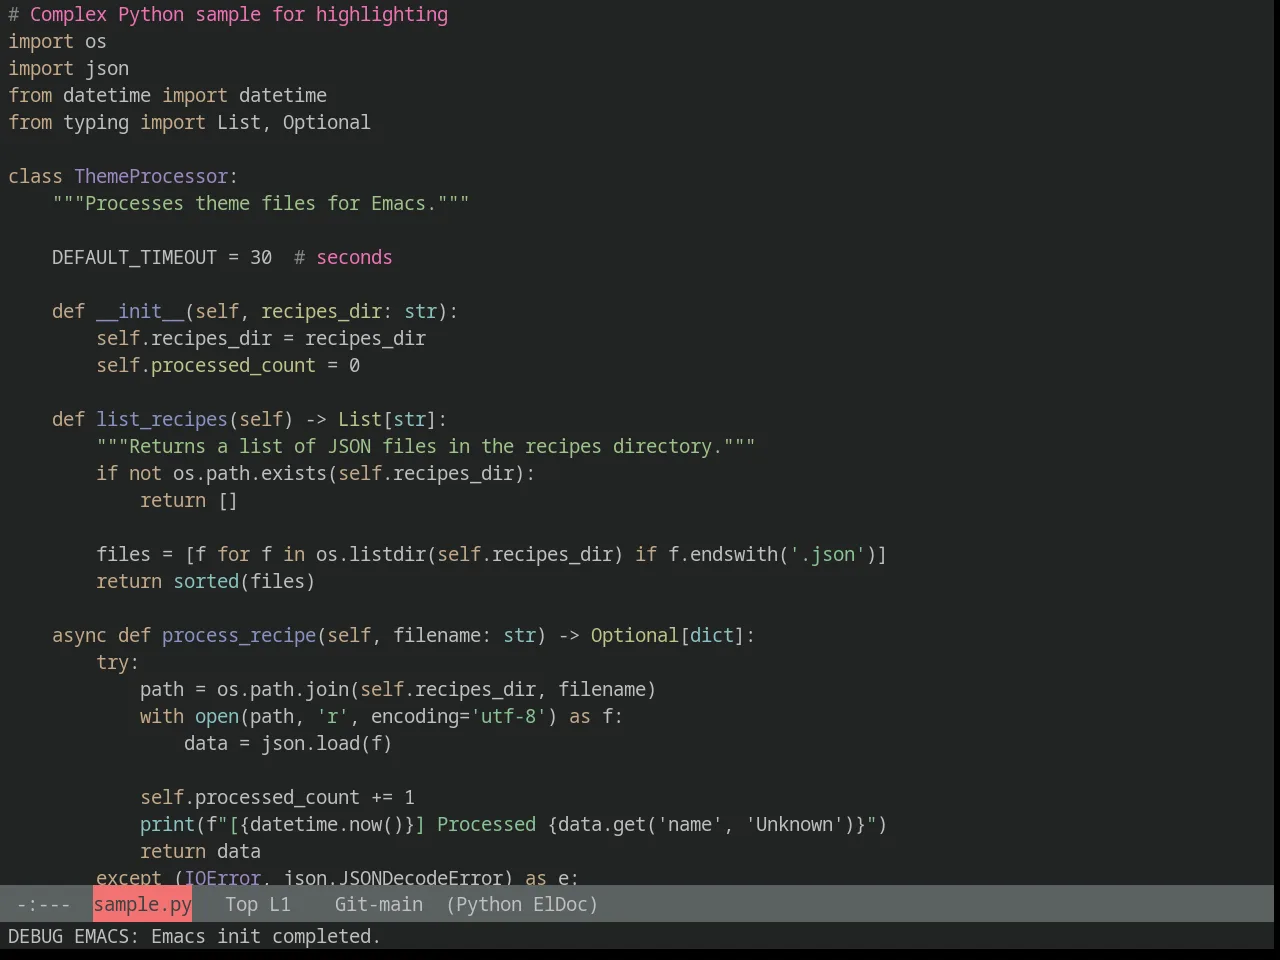Click the 'from datetime import datetime' line

(167, 95)
